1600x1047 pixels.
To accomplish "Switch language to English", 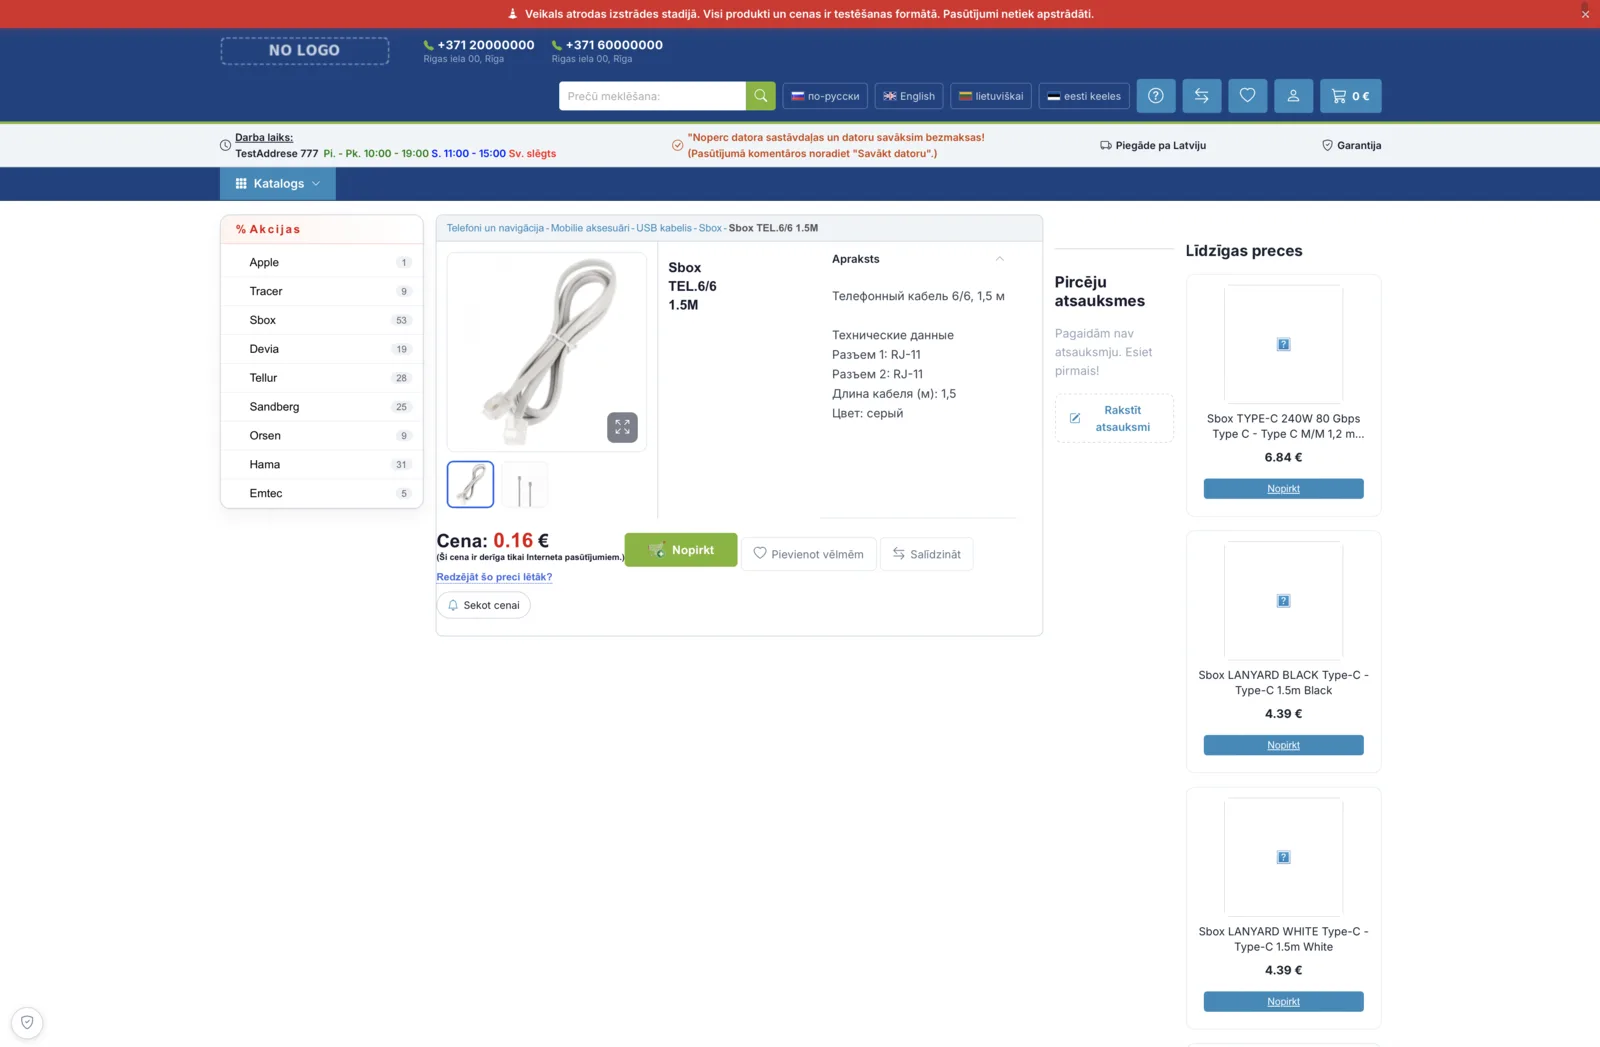I will [909, 96].
